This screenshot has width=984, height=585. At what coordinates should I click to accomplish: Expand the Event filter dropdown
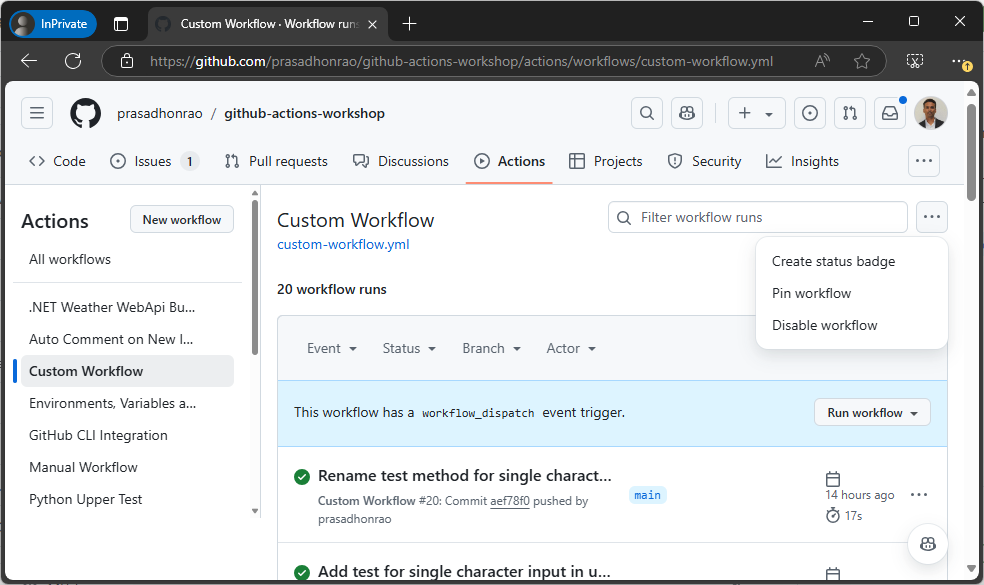[332, 348]
